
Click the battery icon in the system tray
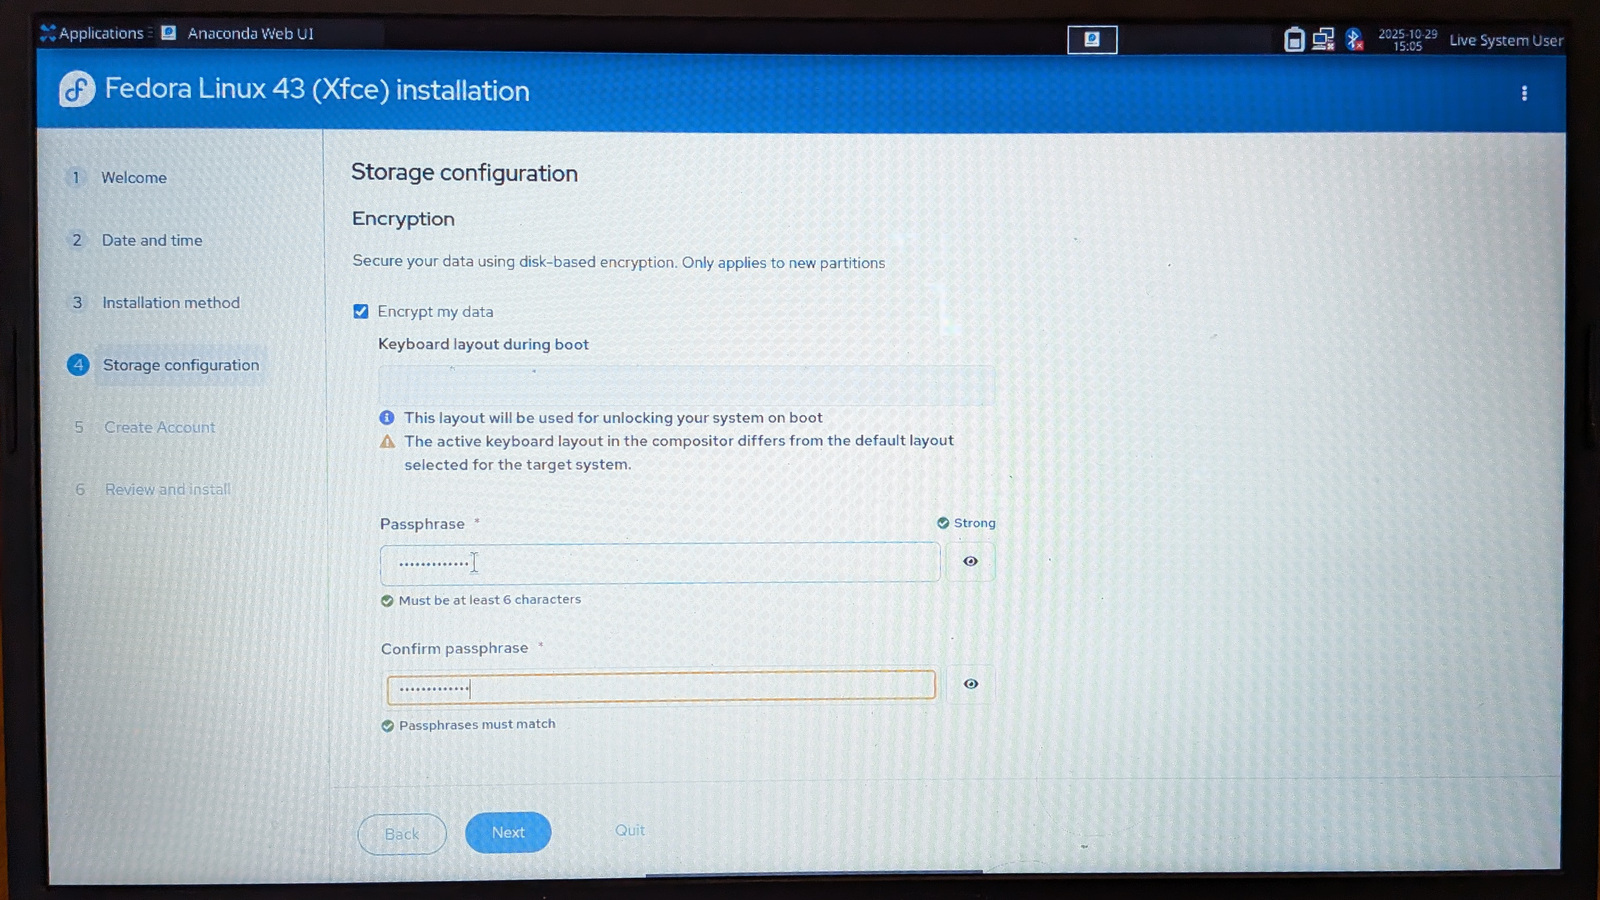click(x=1292, y=39)
